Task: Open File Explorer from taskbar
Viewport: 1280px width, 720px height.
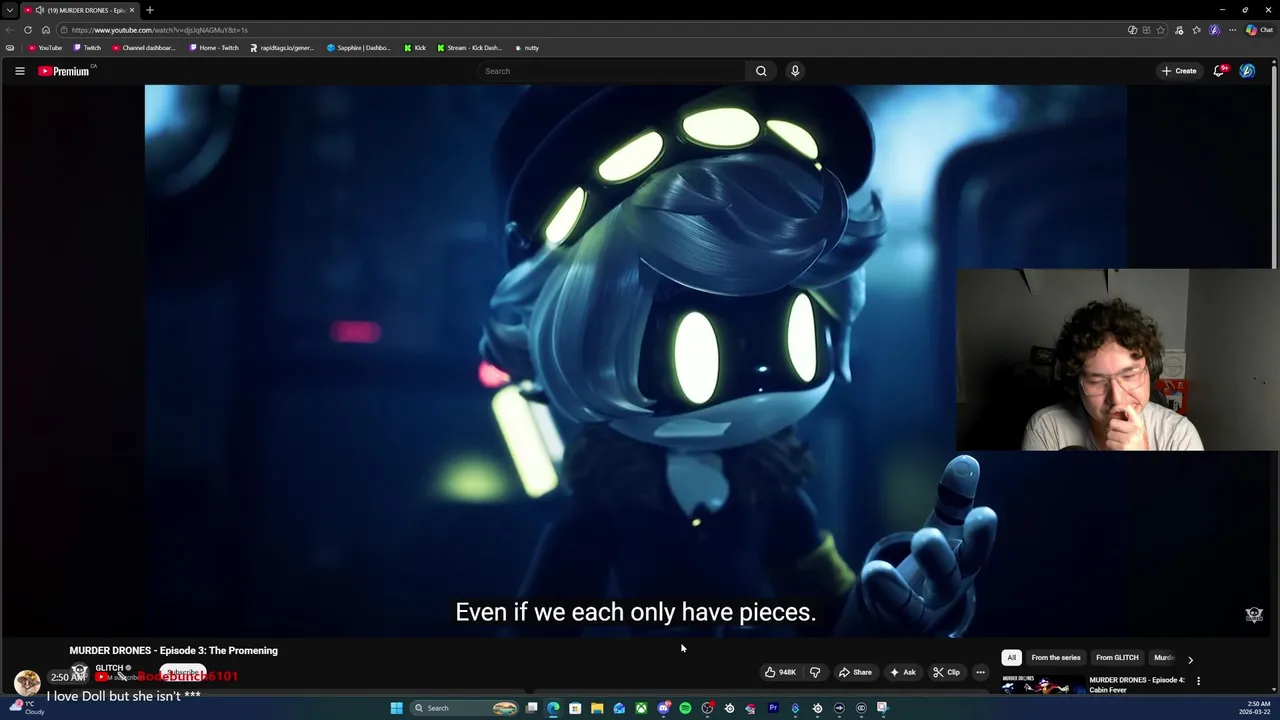Action: [597, 708]
